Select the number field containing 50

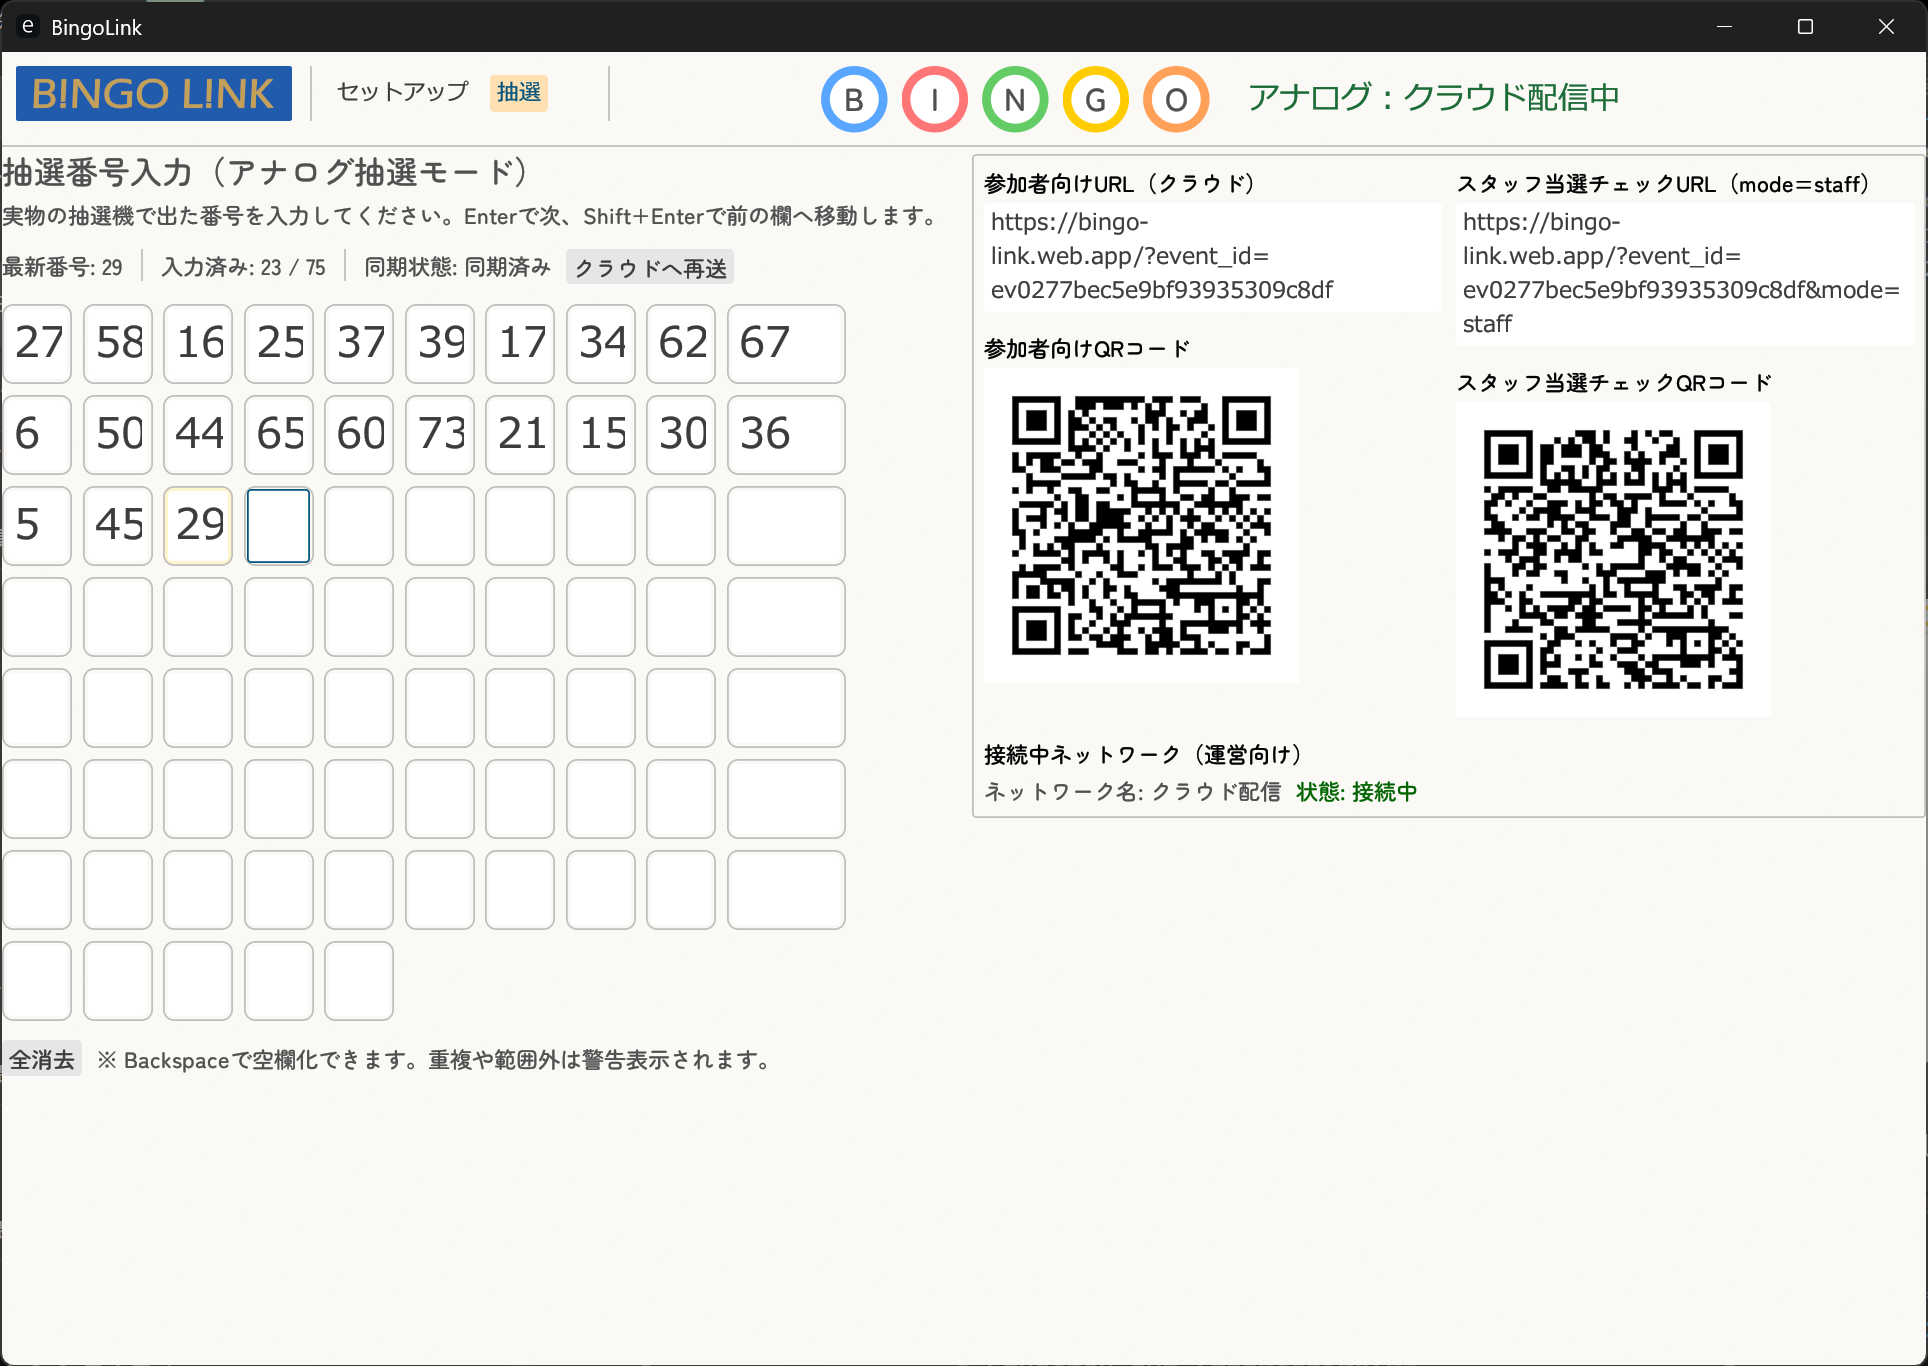[118, 435]
